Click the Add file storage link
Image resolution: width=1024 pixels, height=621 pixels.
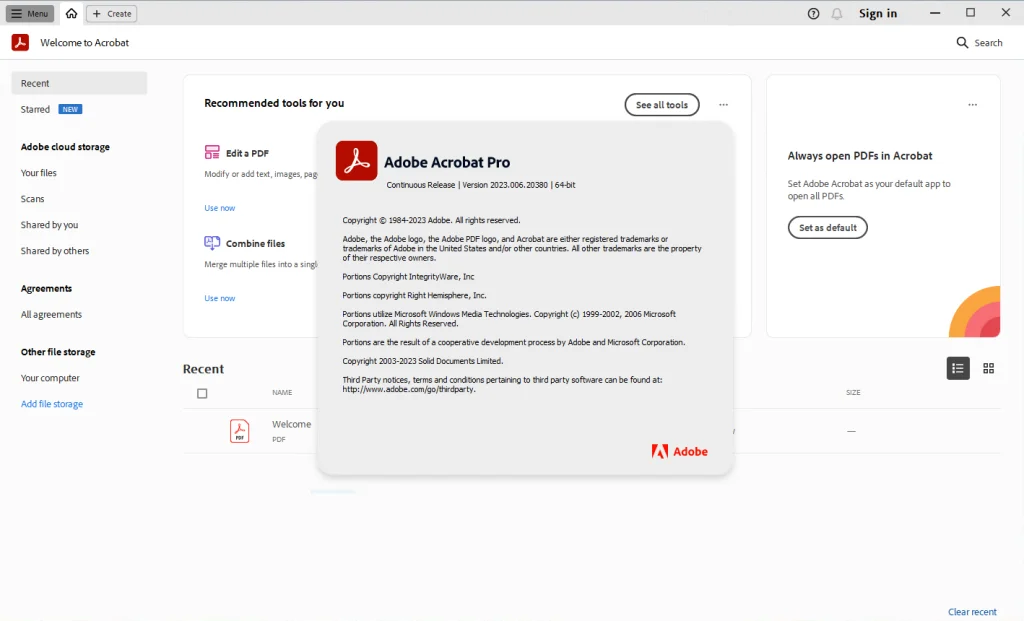[52, 404]
